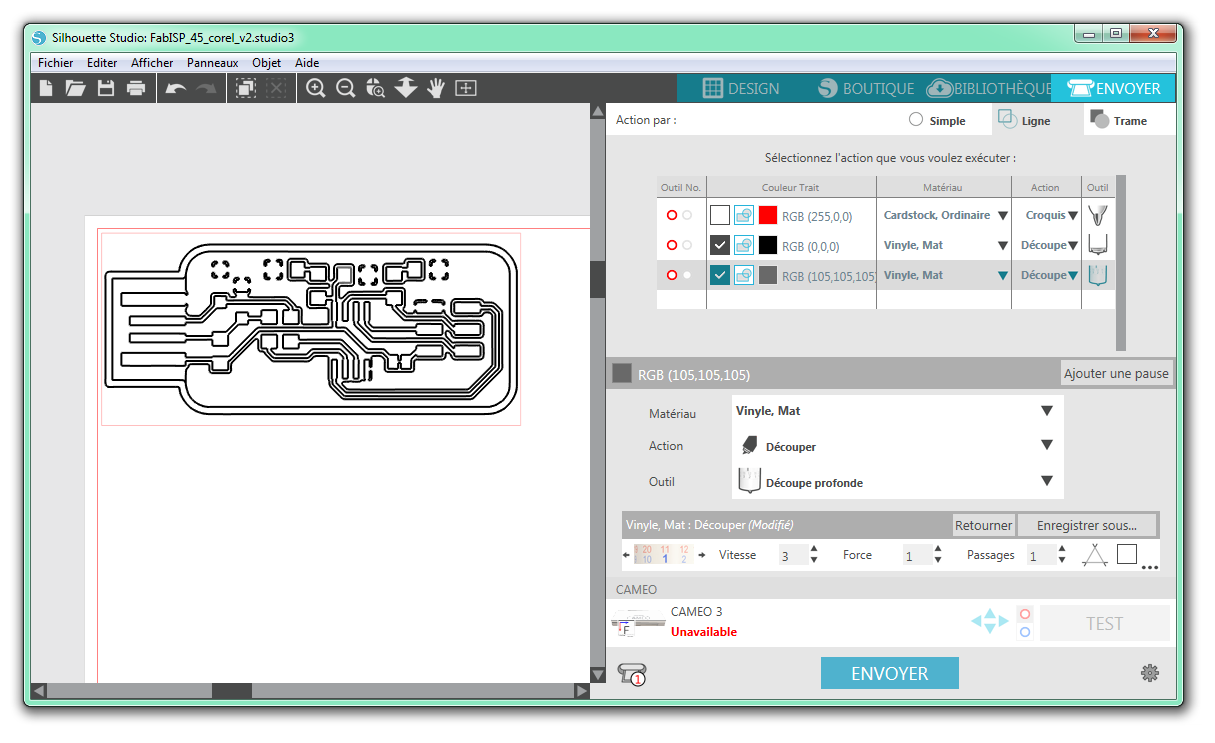Open the send settings gear
Viewport: 1215px width, 743px height.
[x=1150, y=674]
